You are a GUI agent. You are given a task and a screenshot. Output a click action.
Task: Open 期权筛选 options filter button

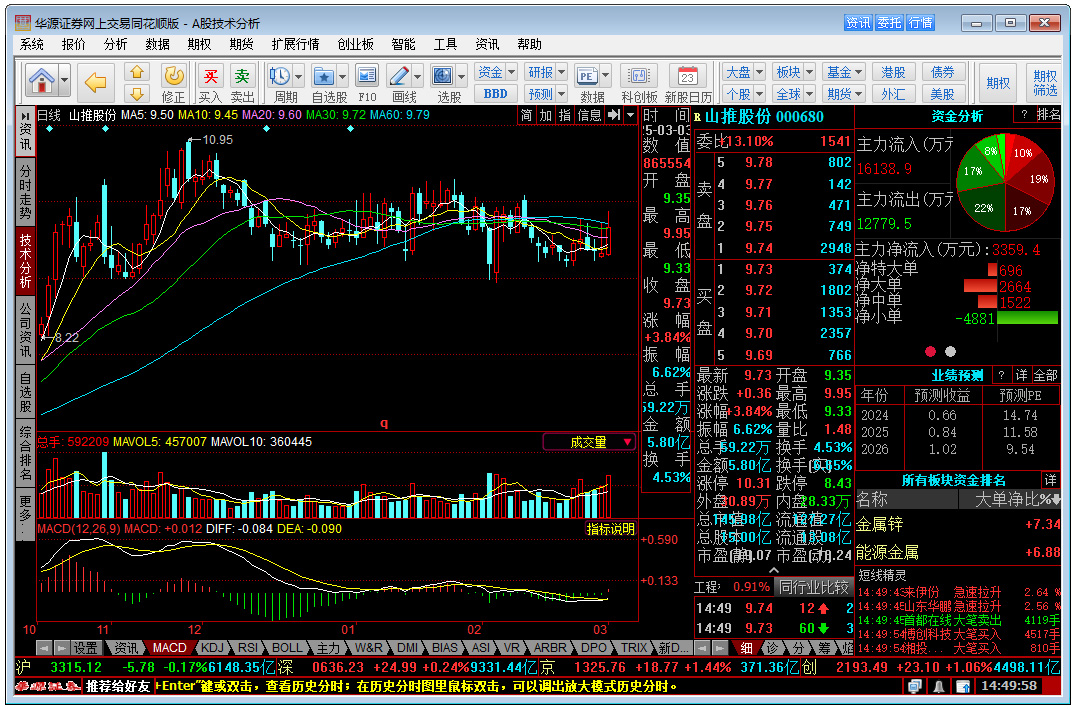pyautogui.click(x=1045, y=83)
